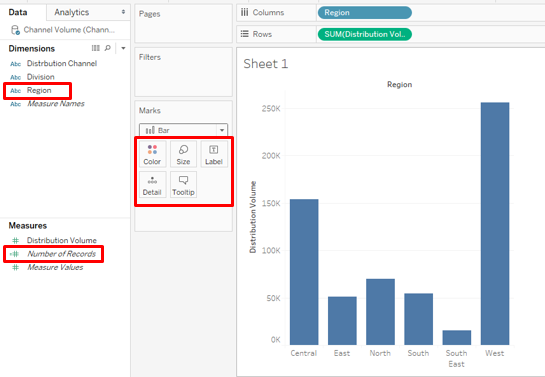Click the Filters shelf

[183, 72]
